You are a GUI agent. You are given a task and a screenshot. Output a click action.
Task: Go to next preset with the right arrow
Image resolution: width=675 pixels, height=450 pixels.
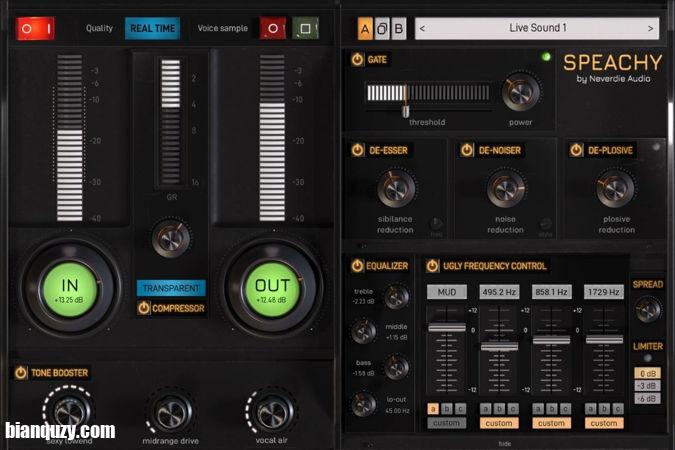pyautogui.click(x=650, y=29)
